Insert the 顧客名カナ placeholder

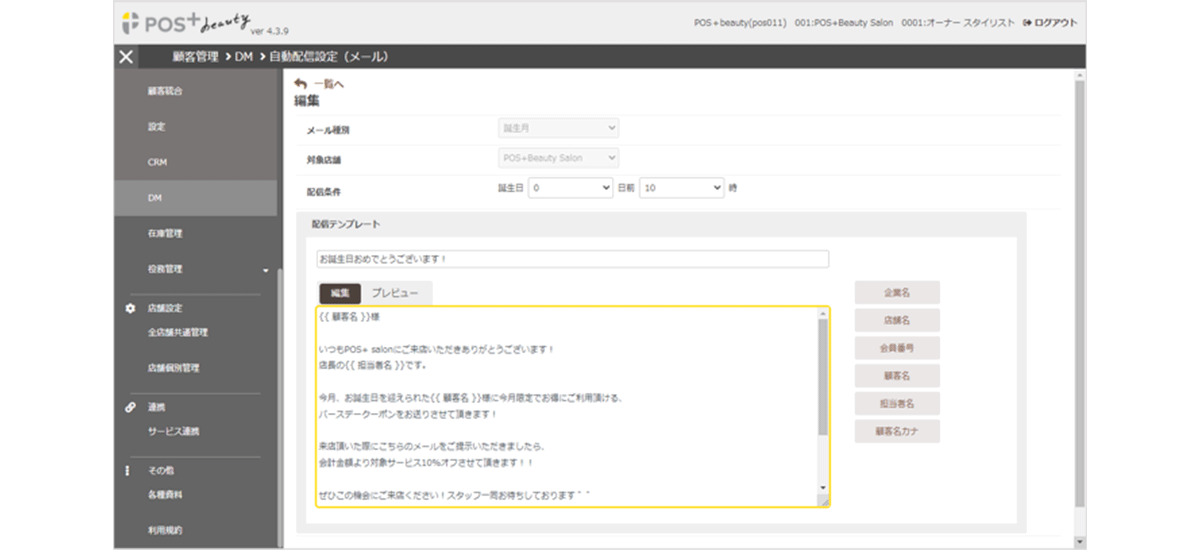(897, 432)
